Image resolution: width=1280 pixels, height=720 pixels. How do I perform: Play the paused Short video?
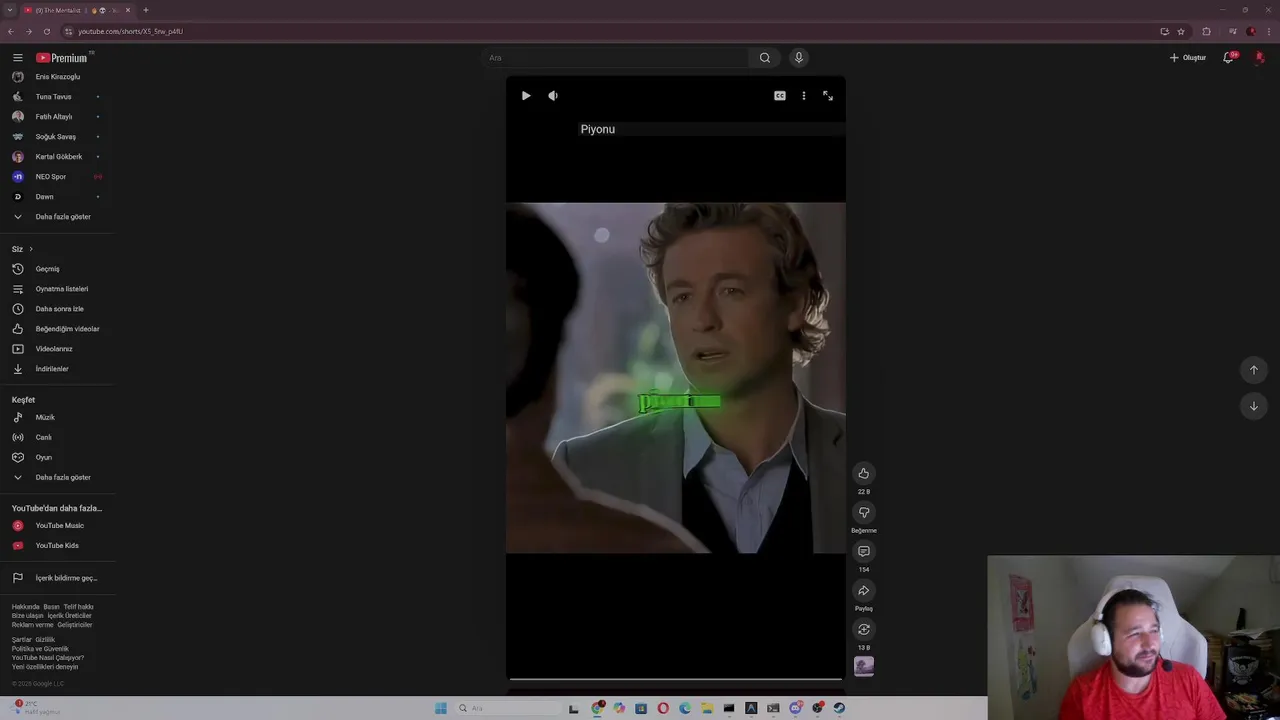[526, 96]
